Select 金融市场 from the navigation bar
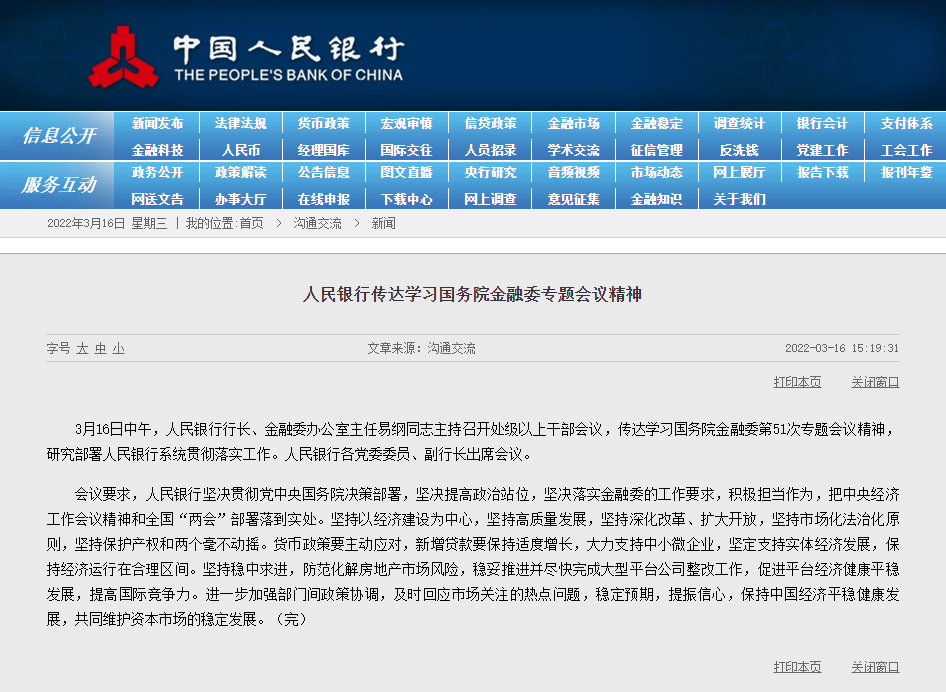Image resolution: width=946 pixels, height=692 pixels. (x=575, y=123)
